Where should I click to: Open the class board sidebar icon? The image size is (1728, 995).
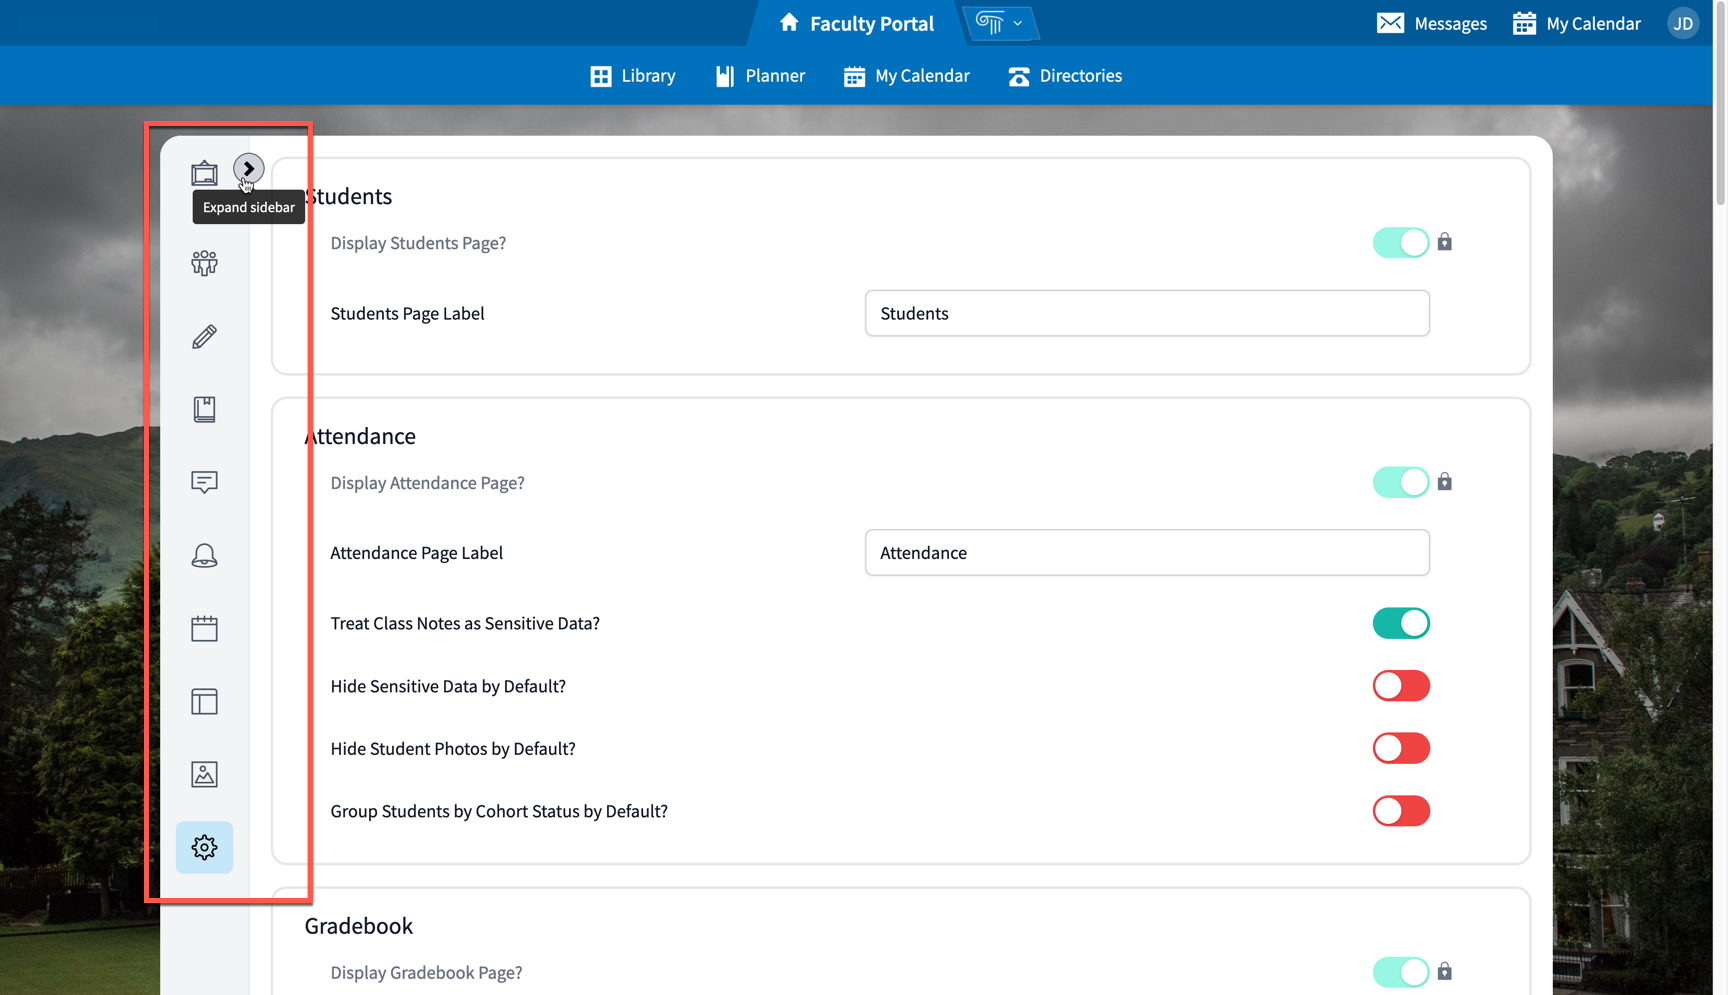click(204, 173)
